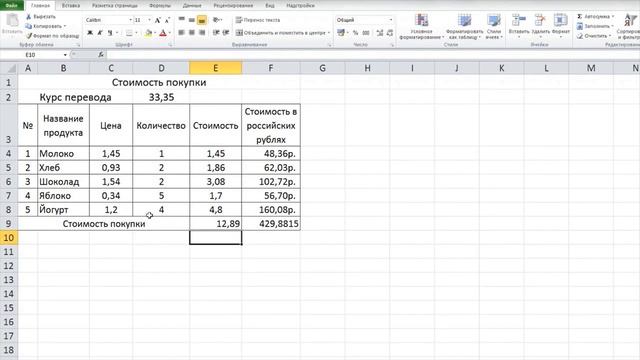
Task: Click the percent style icon
Action: click(x=356, y=33)
